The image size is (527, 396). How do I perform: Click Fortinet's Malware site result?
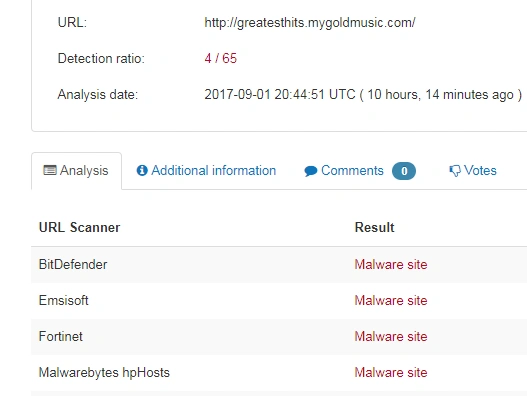[391, 336]
